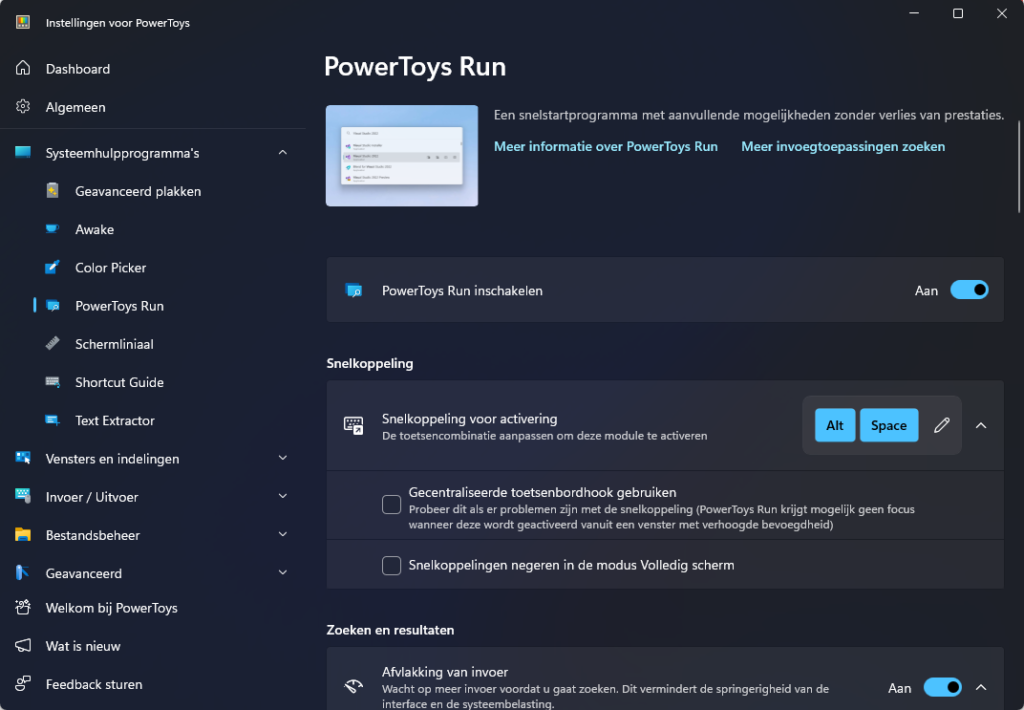Click the Color Picker eyedropper icon
Image resolution: width=1024 pixels, height=710 pixels.
[x=52, y=267]
